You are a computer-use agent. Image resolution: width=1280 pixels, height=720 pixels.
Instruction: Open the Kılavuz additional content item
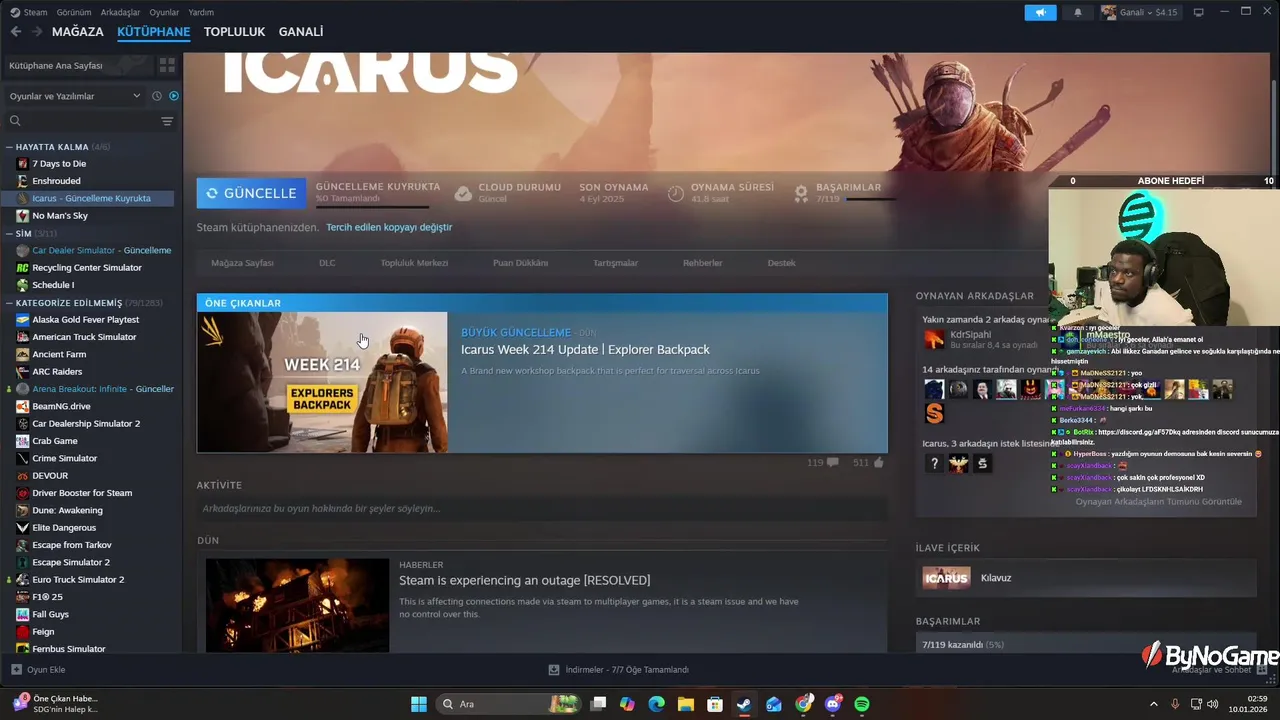pyautogui.click(x=1086, y=578)
